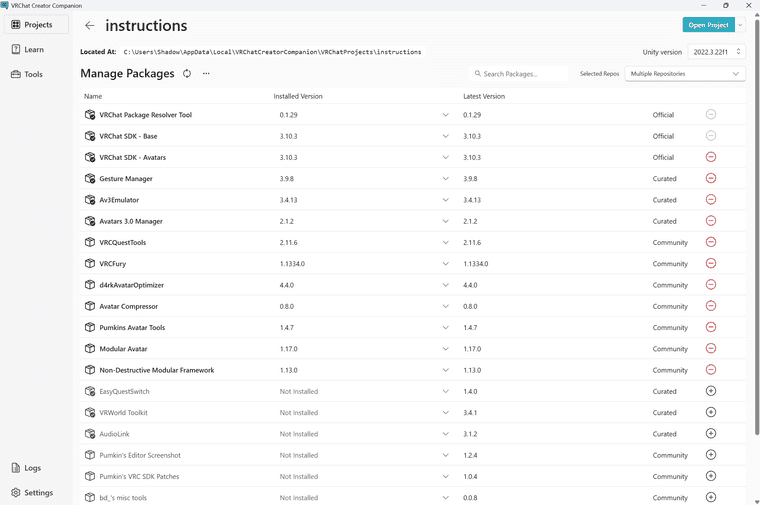This screenshot has width=760, height=505.
Task: Remove the Av3Emulator package
Action: pyautogui.click(x=711, y=200)
